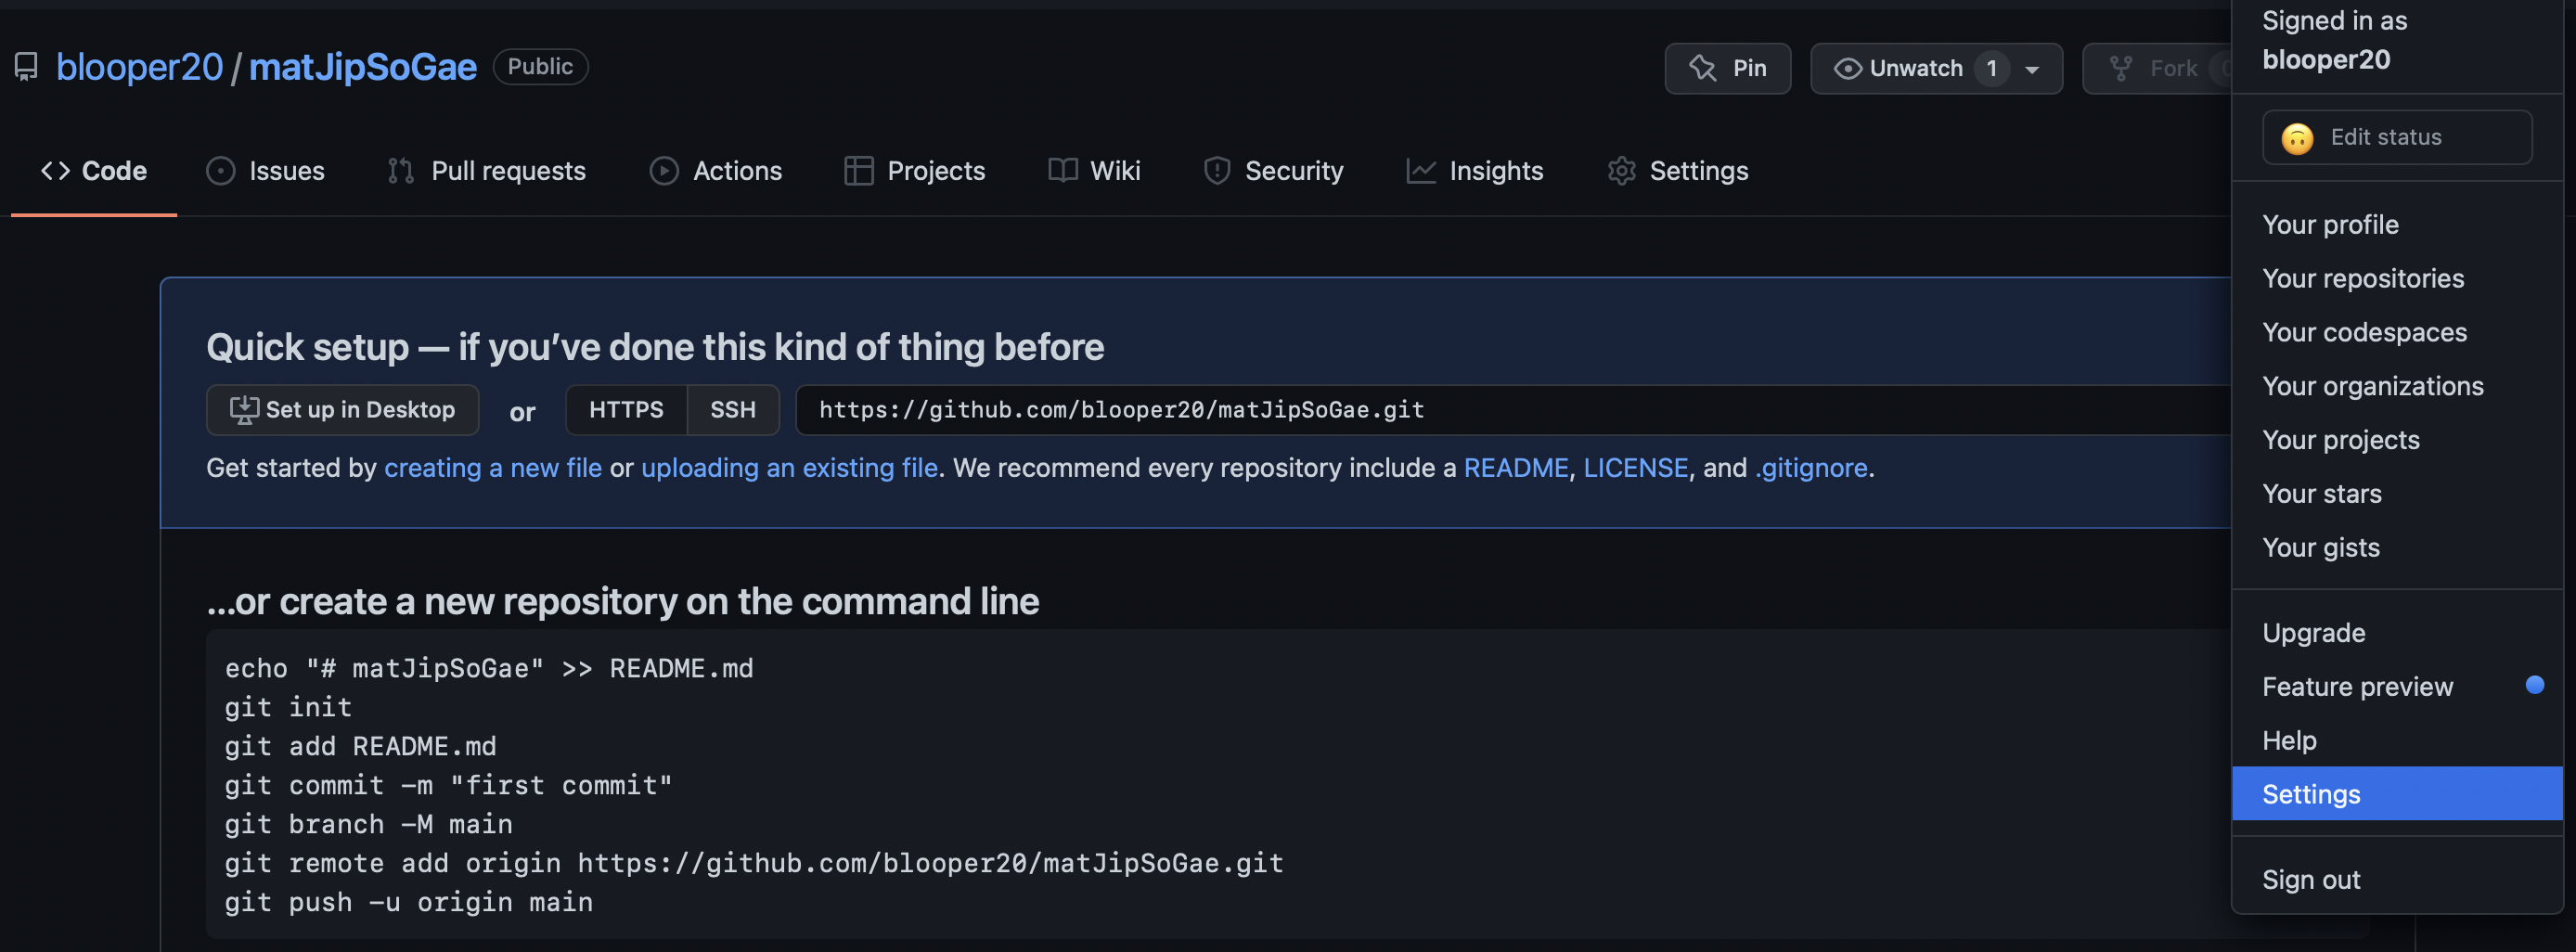The height and width of the screenshot is (952, 2576).
Task: Click the git branch -M main line
Action: pyautogui.click(x=368, y=824)
